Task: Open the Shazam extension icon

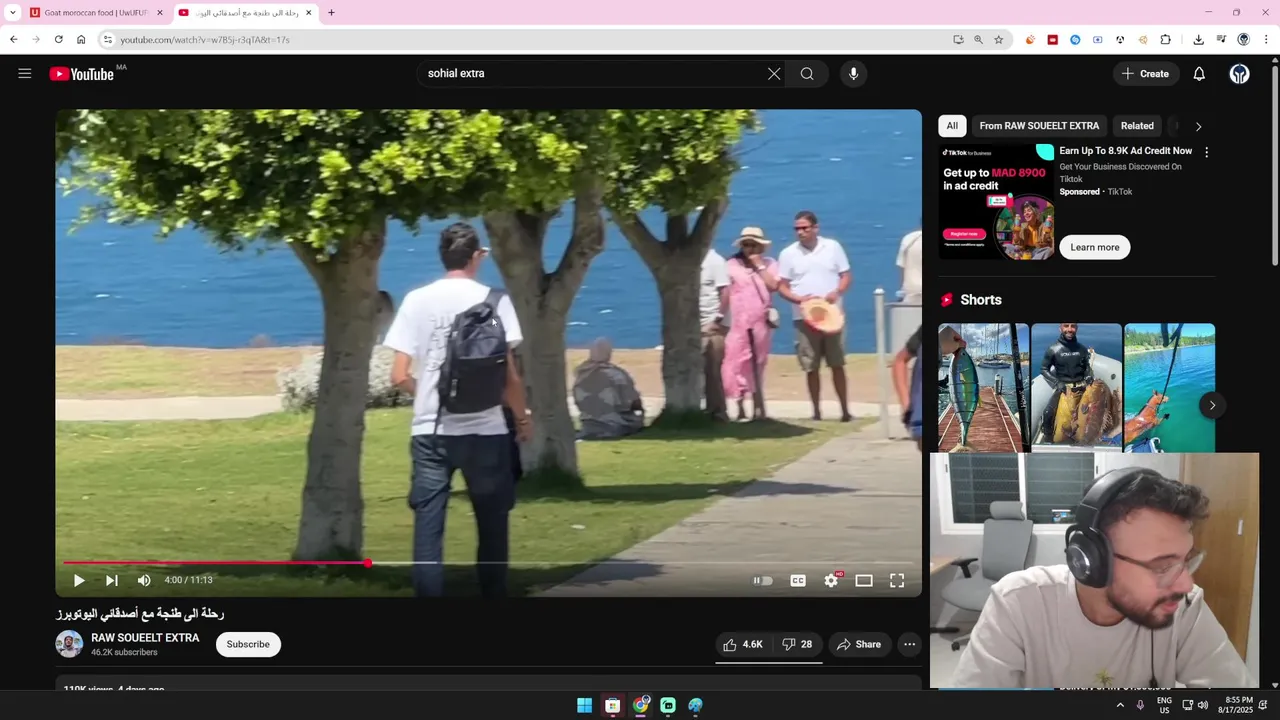Action: pos(1075,40)
